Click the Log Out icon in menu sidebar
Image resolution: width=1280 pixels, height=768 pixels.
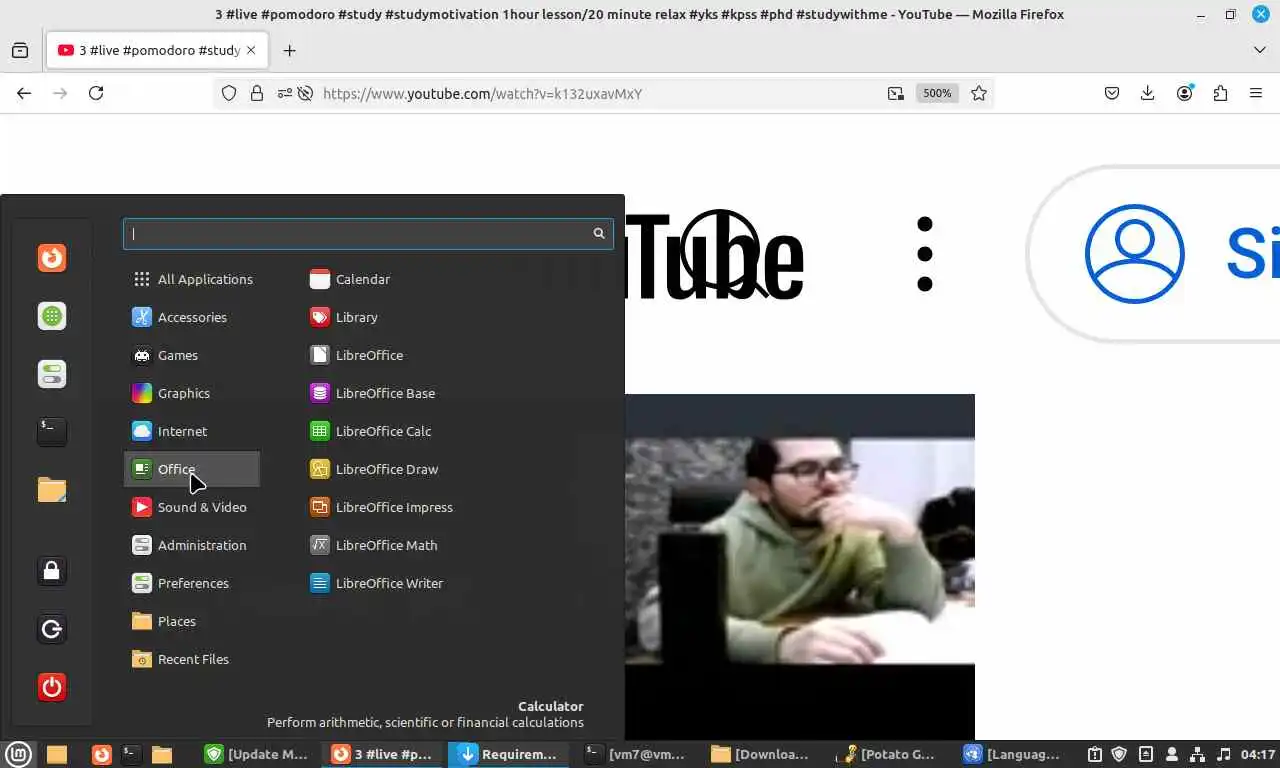click(x=52, y=629)
